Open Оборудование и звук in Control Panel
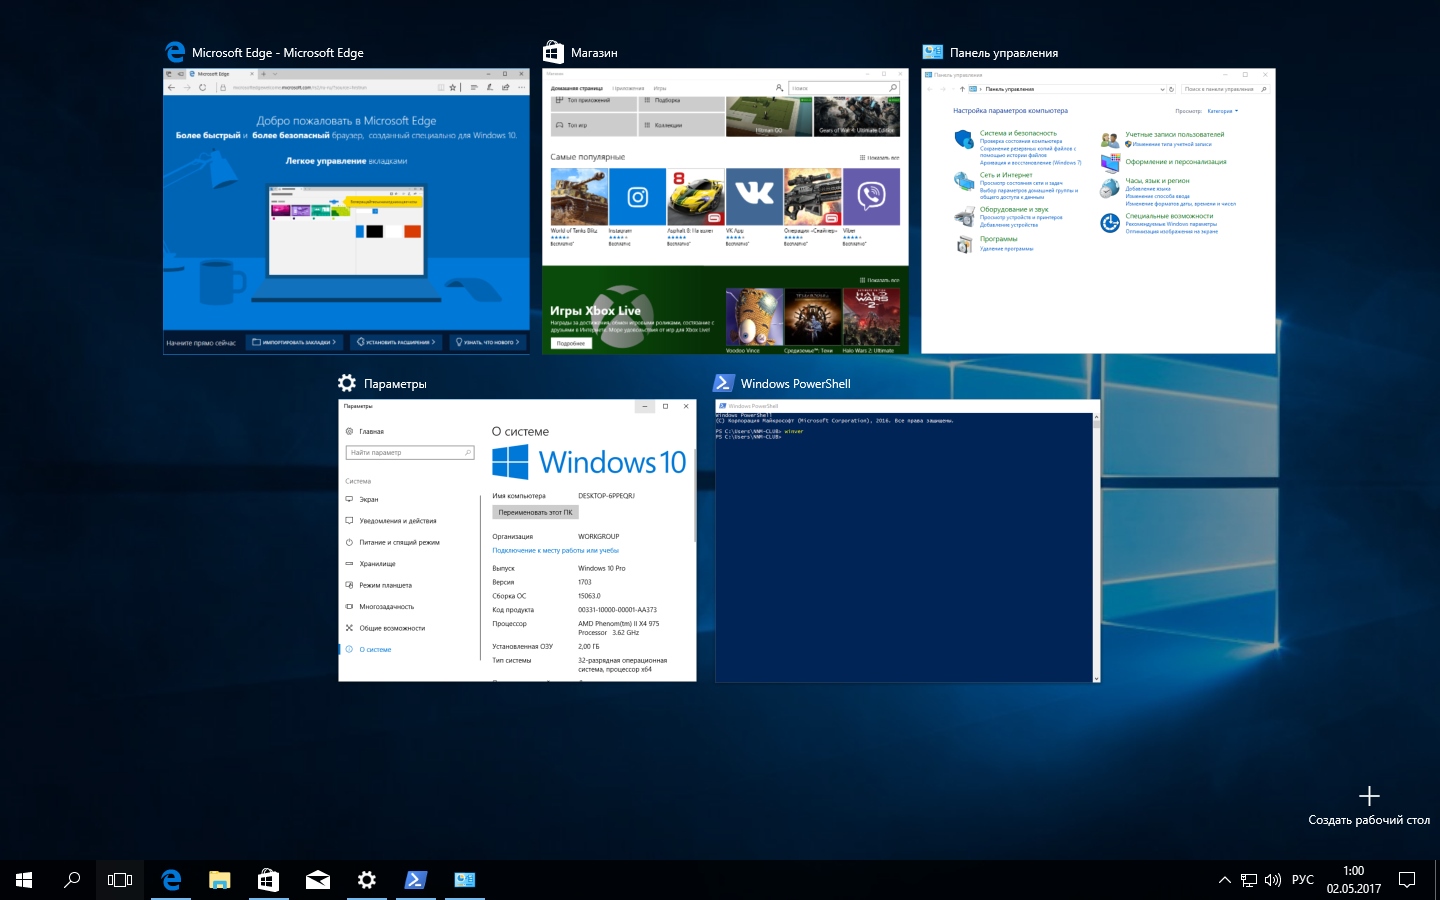 coord(1014,210)
